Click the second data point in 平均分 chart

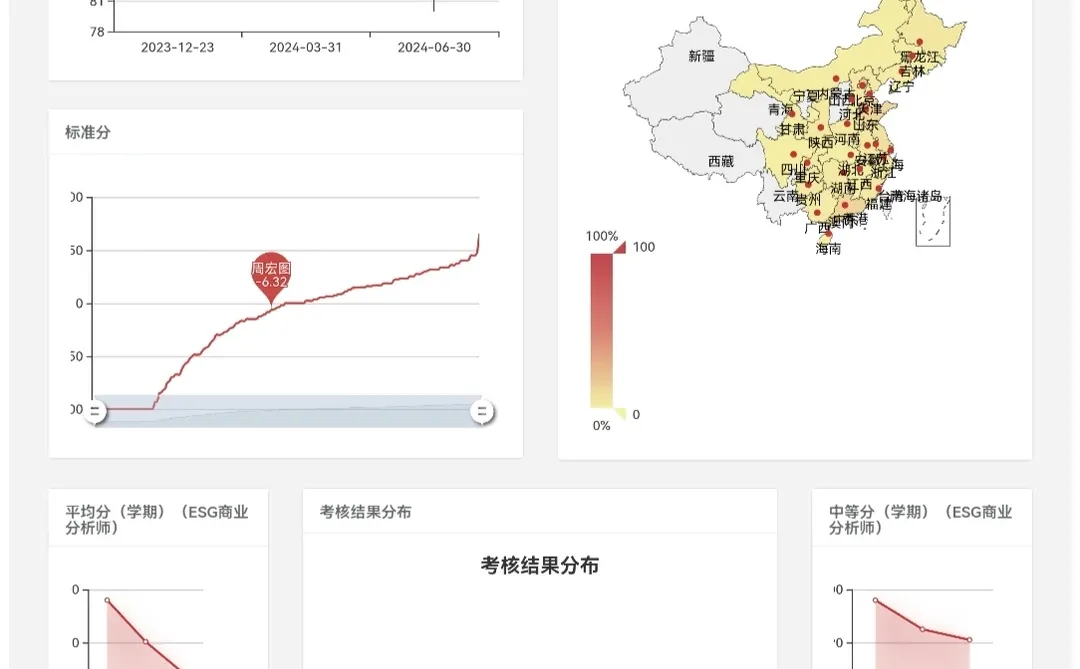coord(145,641)
